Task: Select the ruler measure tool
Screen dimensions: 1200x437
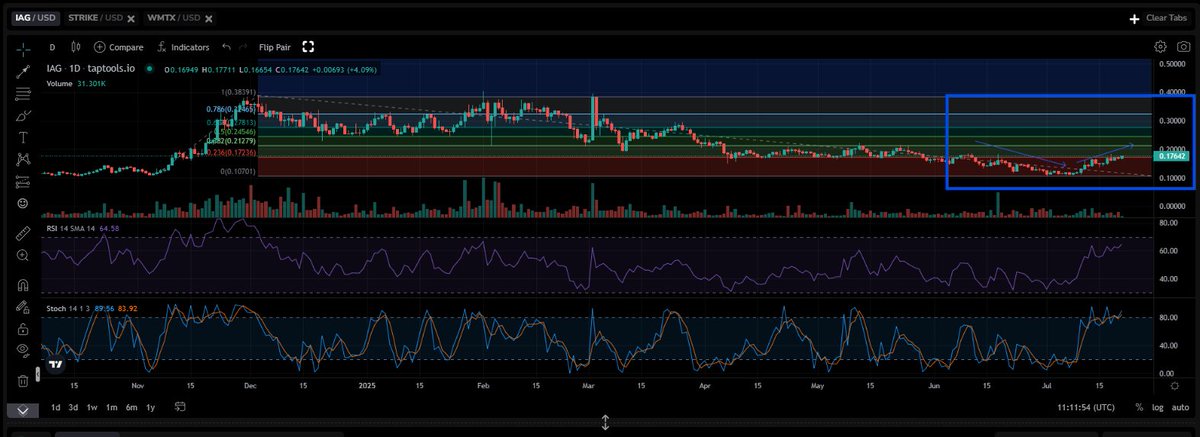Action: pos(23,232)
